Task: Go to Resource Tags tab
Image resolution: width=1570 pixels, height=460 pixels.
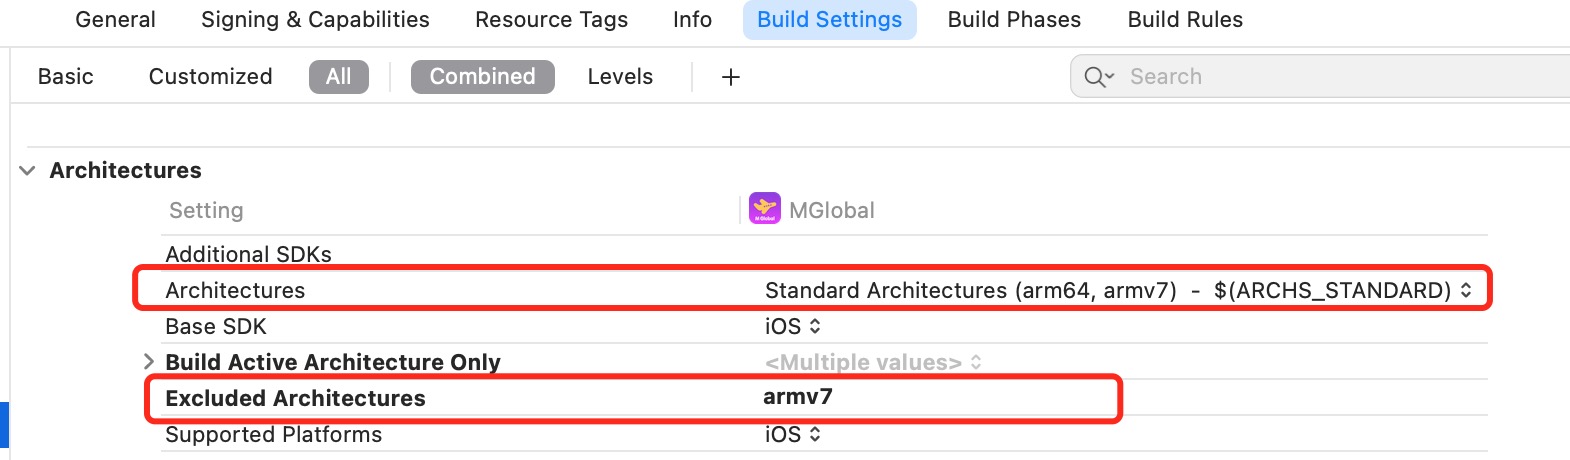Action: pyautogui.click(x=551, y=20)
